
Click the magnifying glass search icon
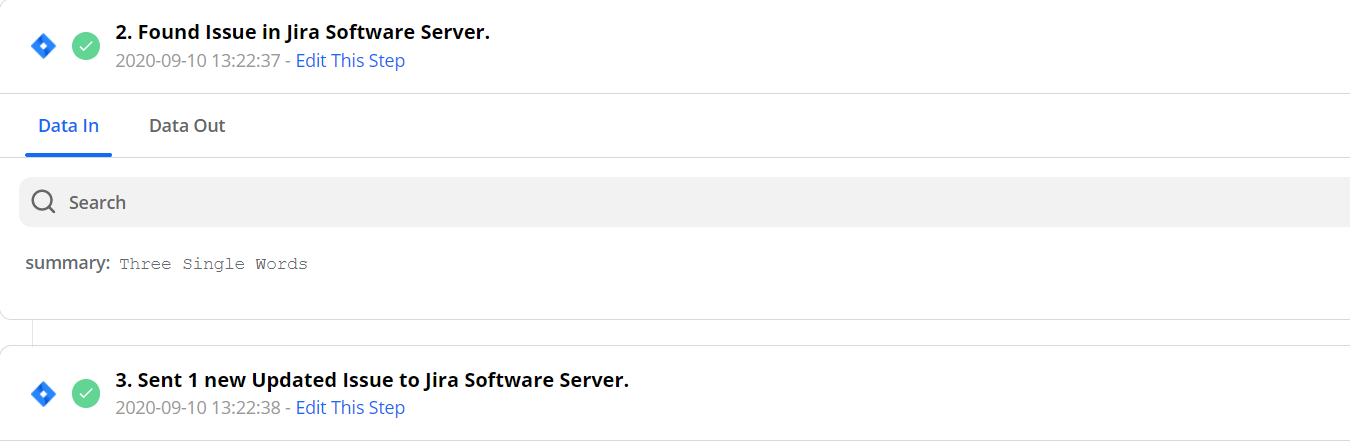click(x=43, y=202)
